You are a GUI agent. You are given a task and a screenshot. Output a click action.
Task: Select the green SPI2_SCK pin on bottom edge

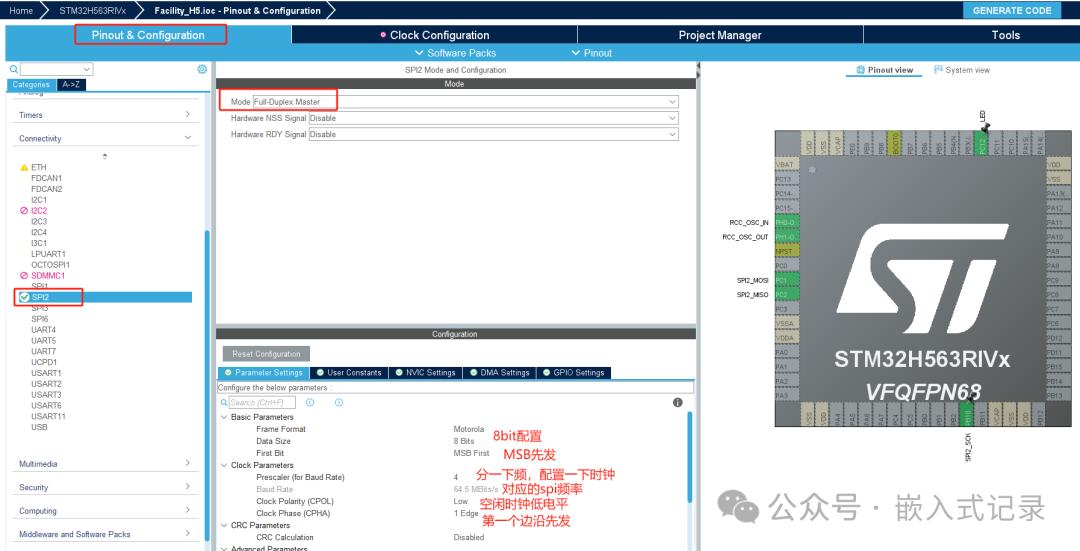coord(967,415)
